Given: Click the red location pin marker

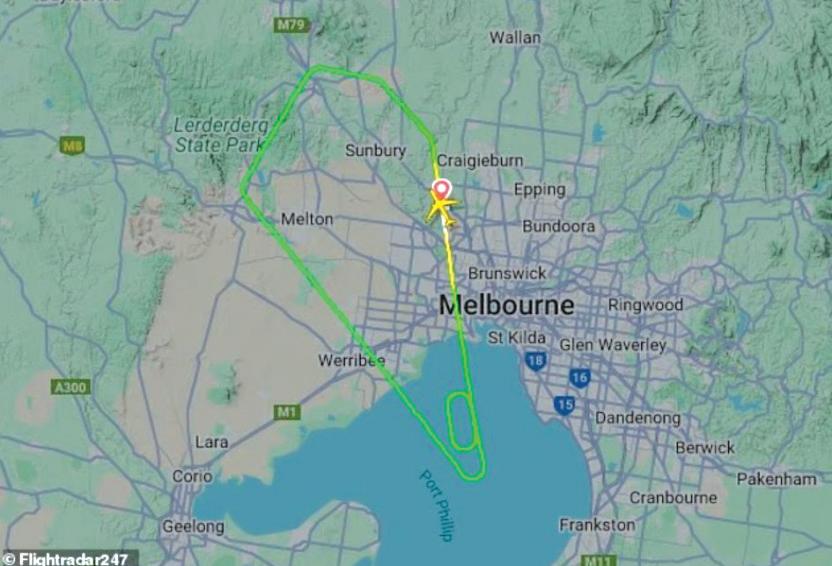Looking at the screenshot, I should tap(441, 189).
